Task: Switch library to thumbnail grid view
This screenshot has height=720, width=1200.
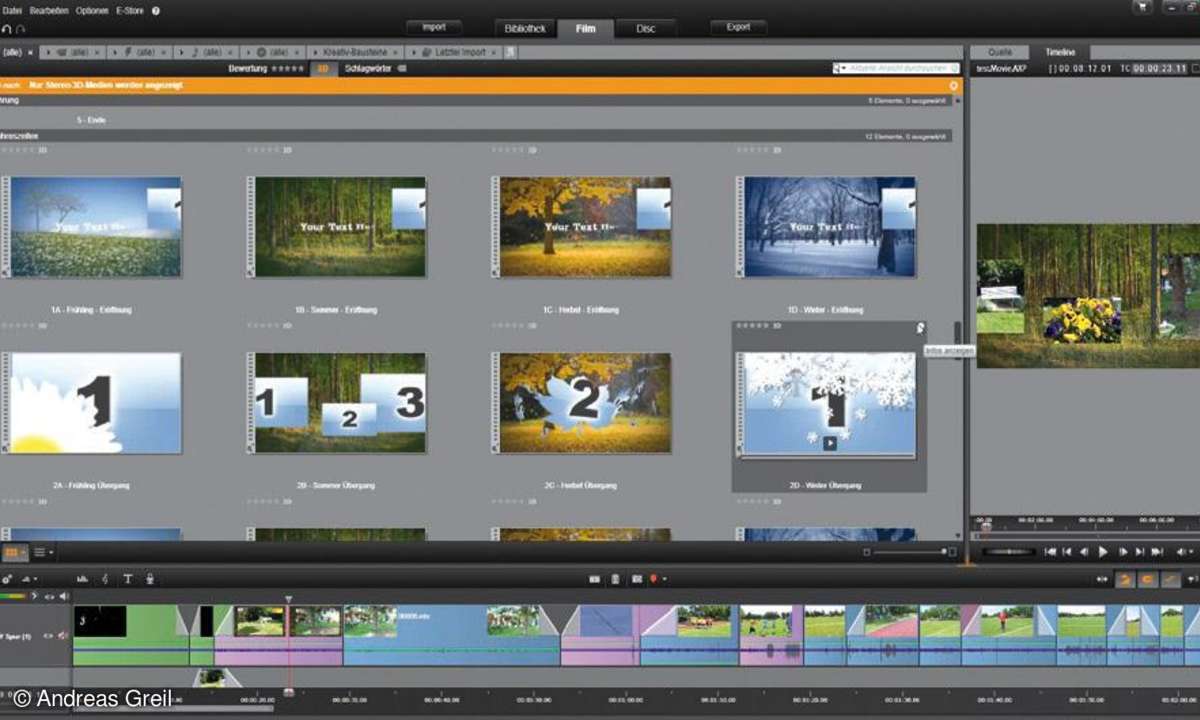Action: click(x=11, y=551)
